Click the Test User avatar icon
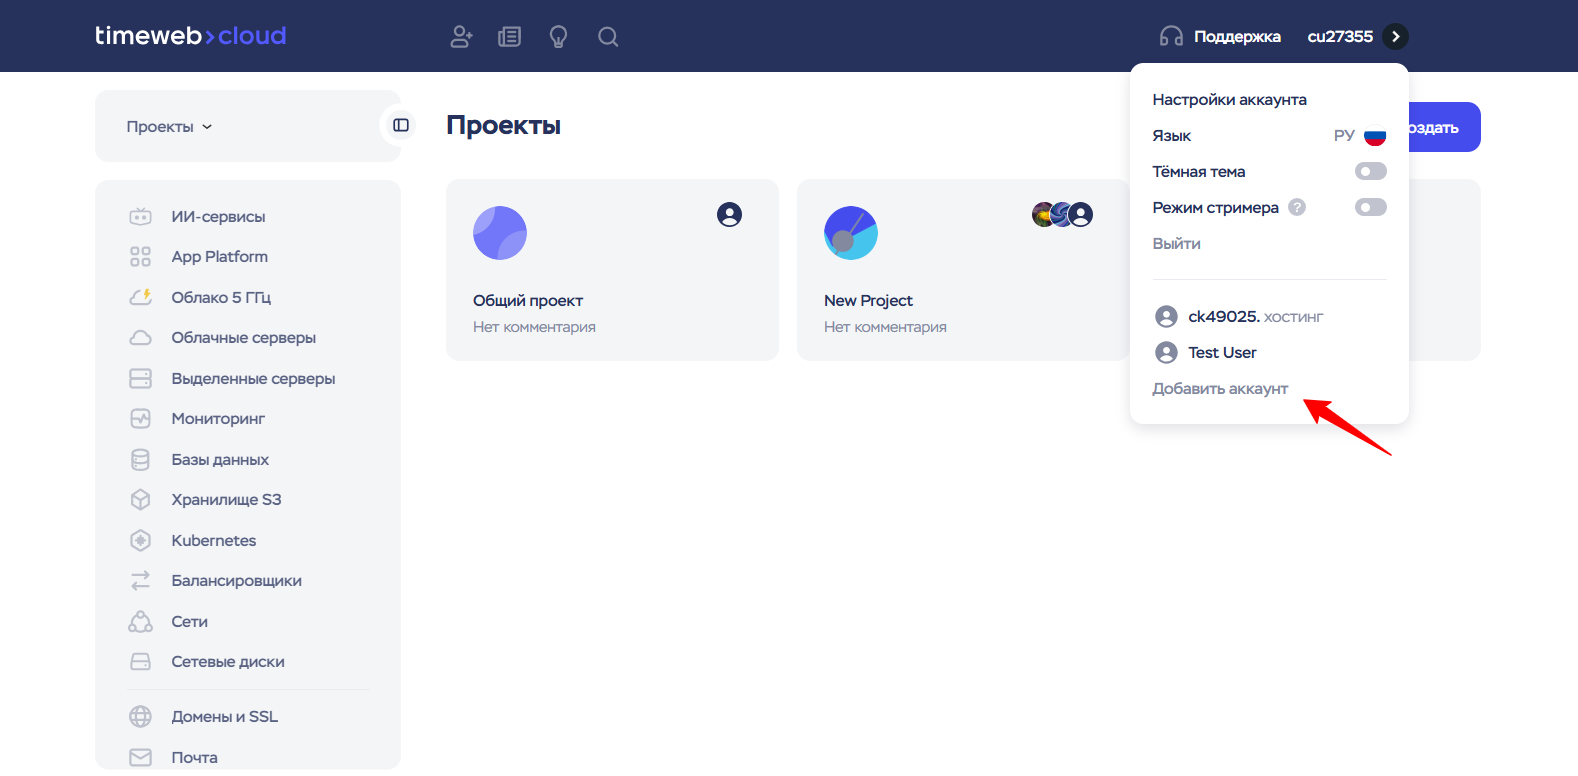Image resolution: width=1578 pixels, height=776 pixels. click(x=1166, y=353)
